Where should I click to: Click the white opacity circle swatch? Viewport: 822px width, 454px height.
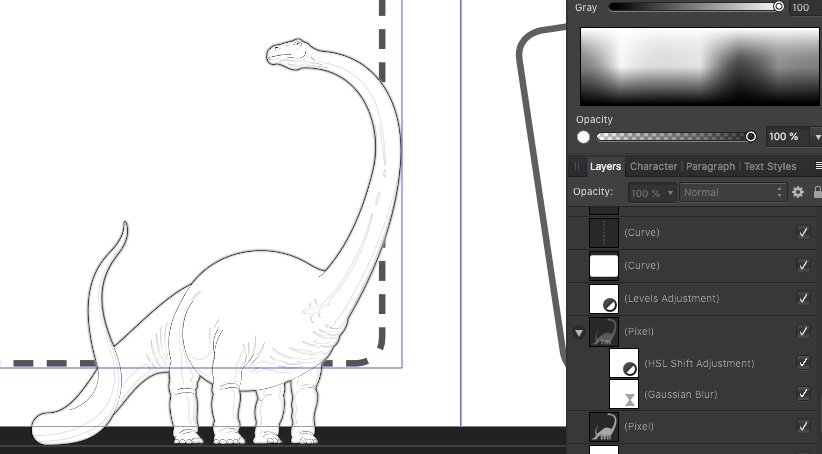(x=583, y=137)
